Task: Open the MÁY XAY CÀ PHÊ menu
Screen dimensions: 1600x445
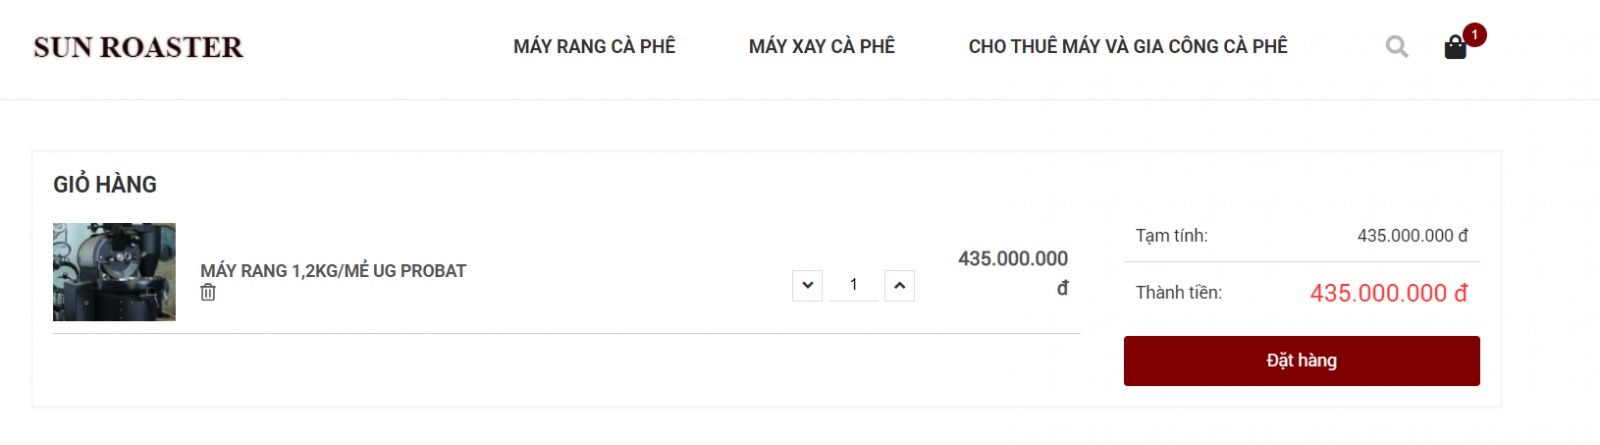Action: point(822,46)
